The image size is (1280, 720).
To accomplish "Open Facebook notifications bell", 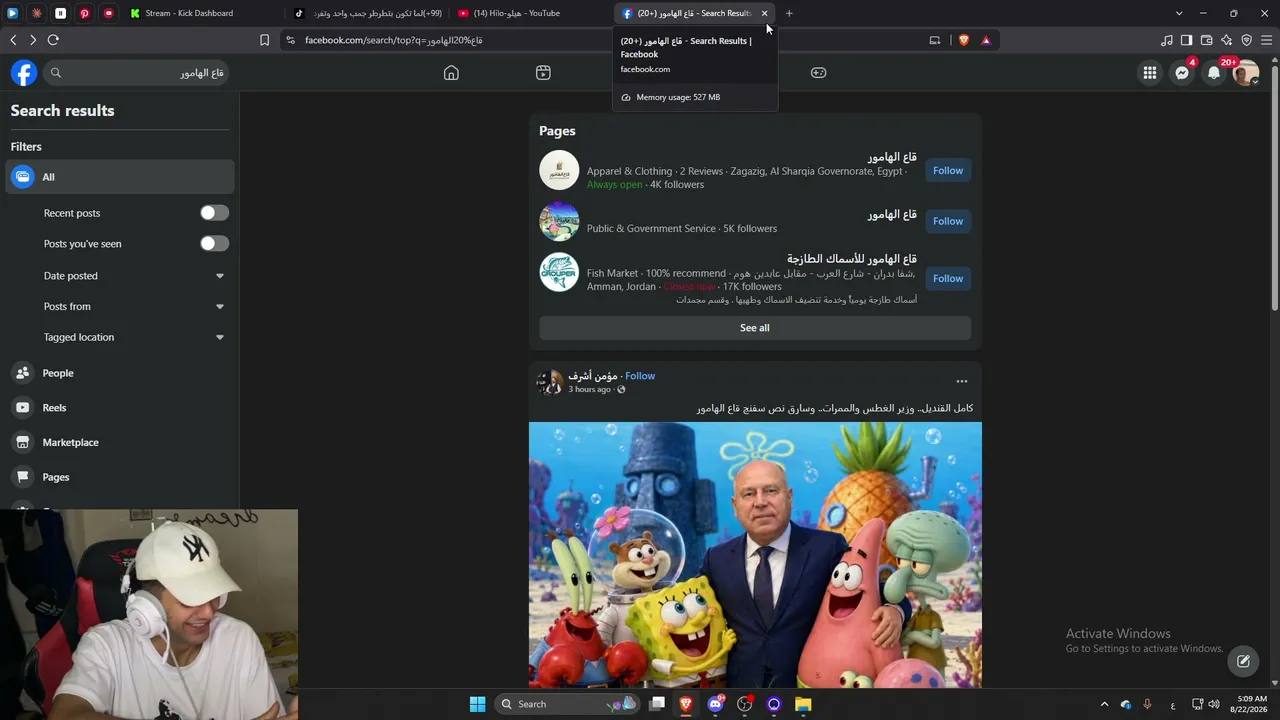I will [1214, 73].
